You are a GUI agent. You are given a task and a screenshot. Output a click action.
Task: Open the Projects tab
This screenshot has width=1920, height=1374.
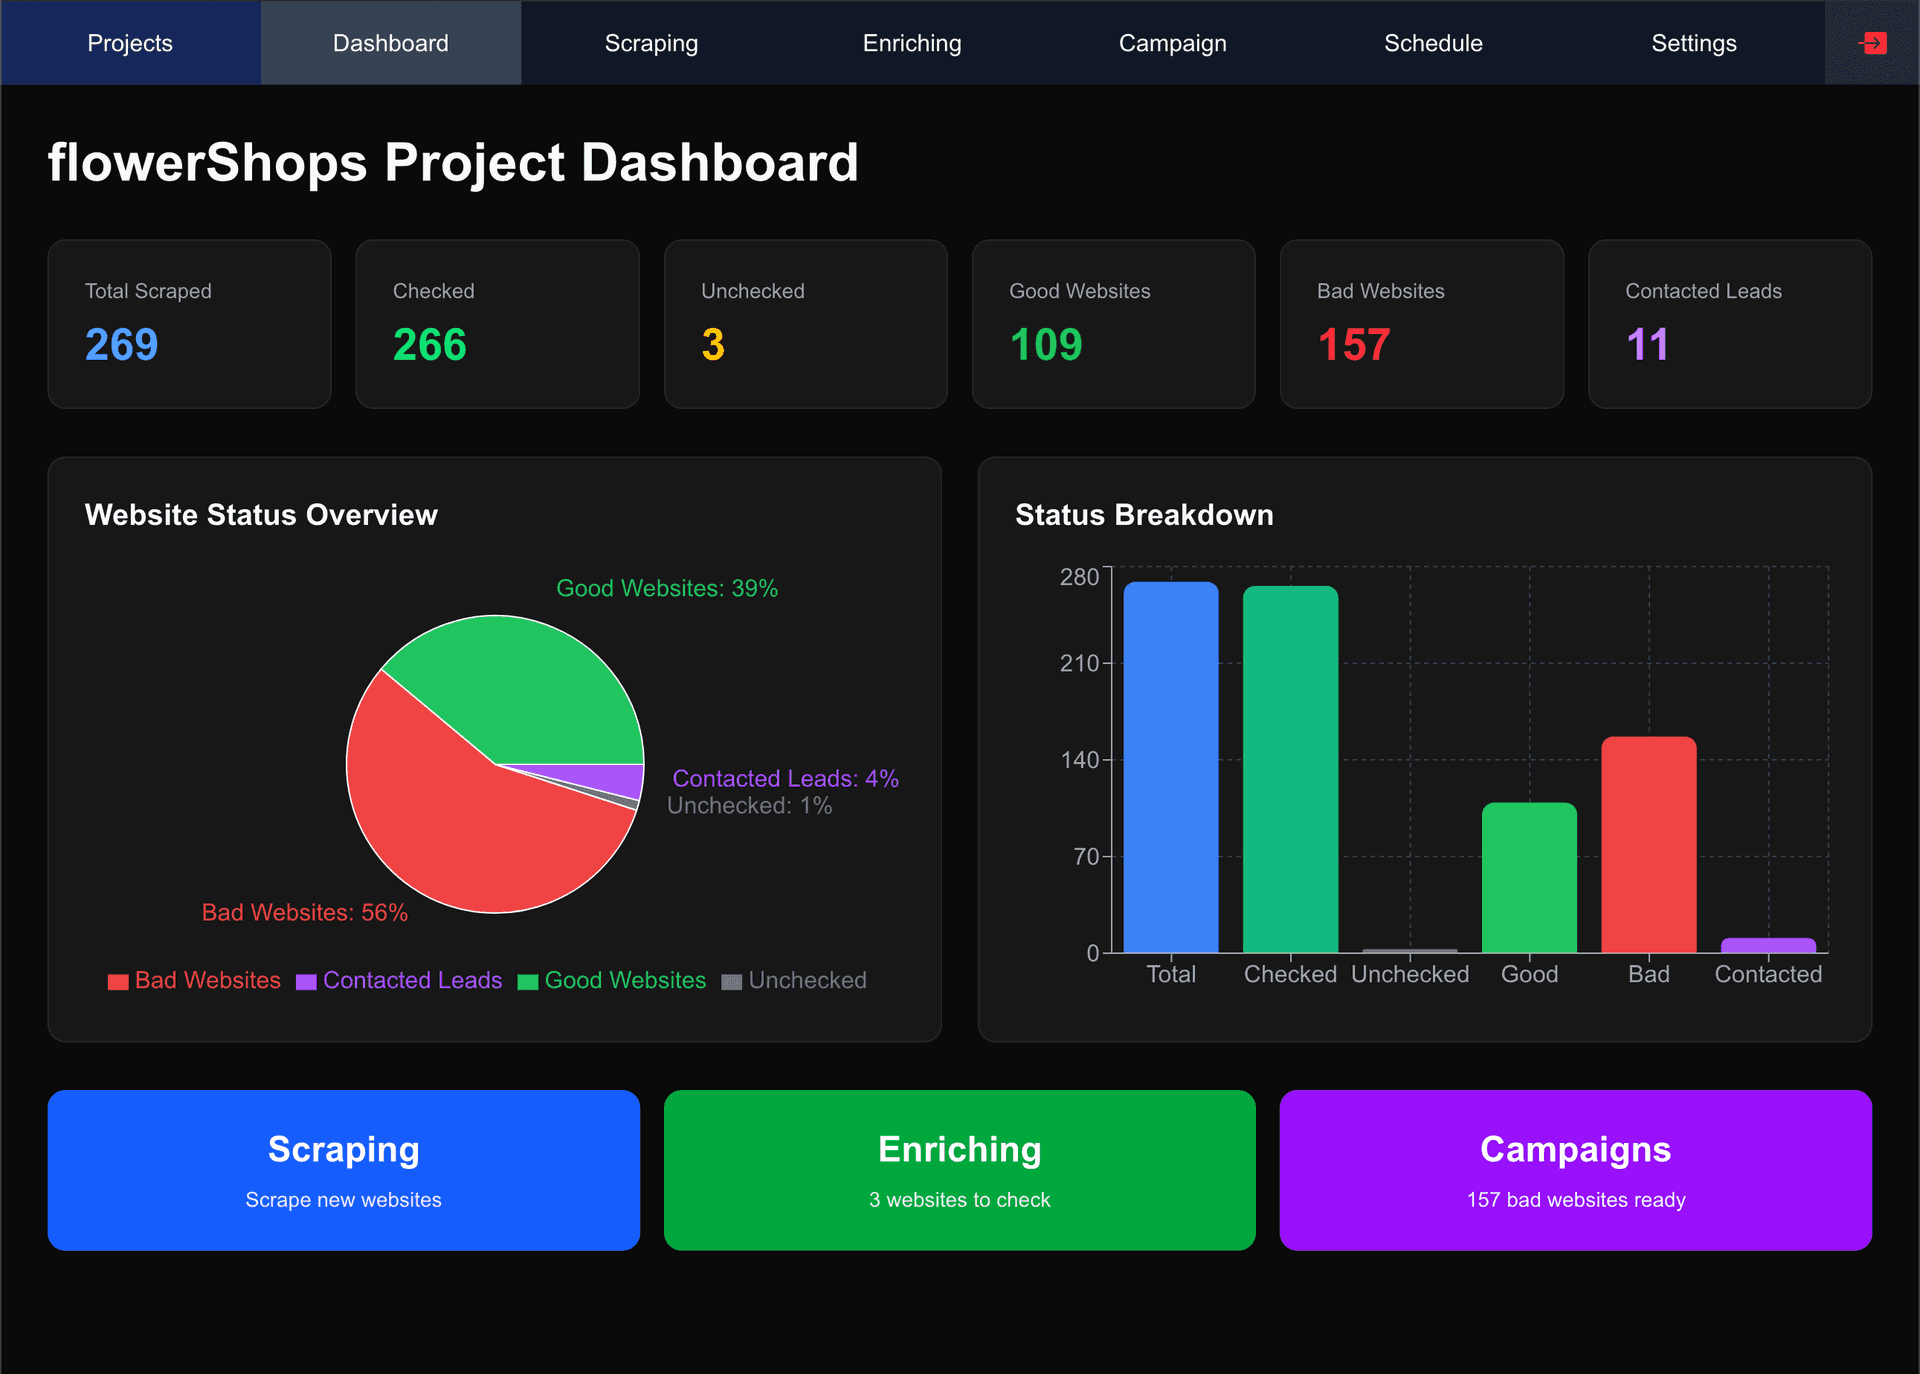pos(130,43)
